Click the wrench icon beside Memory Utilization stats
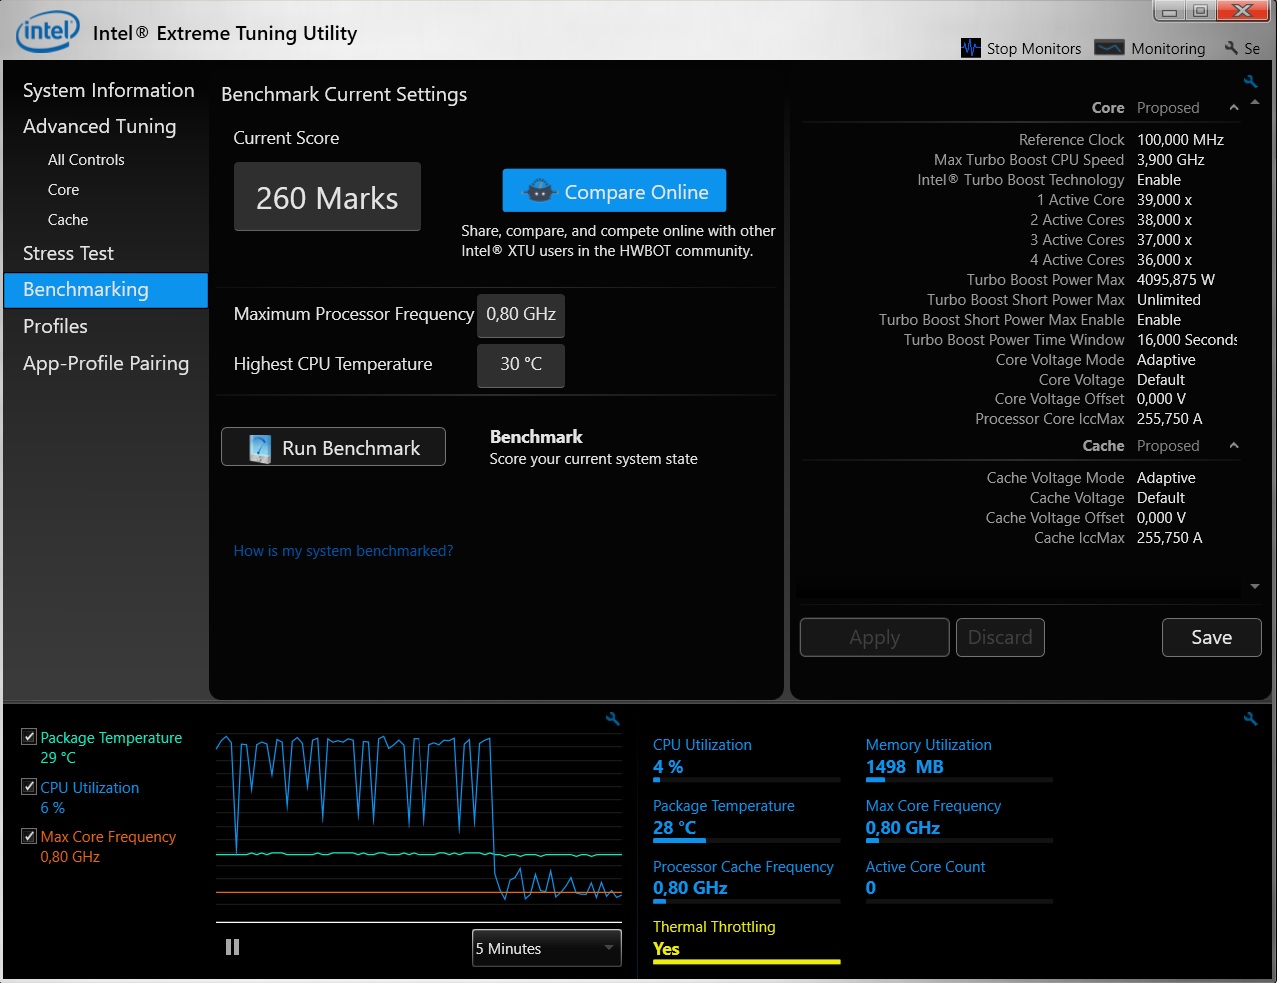1277x983 pixels. (x=1250, y=718)
